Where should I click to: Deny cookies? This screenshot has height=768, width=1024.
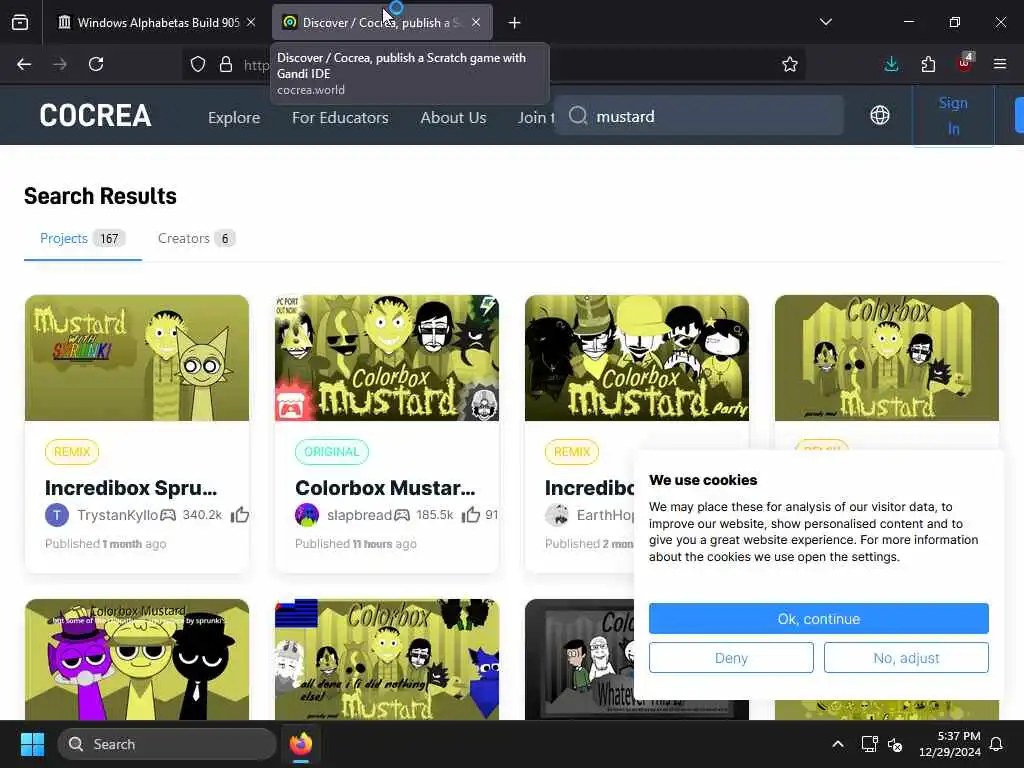click(731, 658)
